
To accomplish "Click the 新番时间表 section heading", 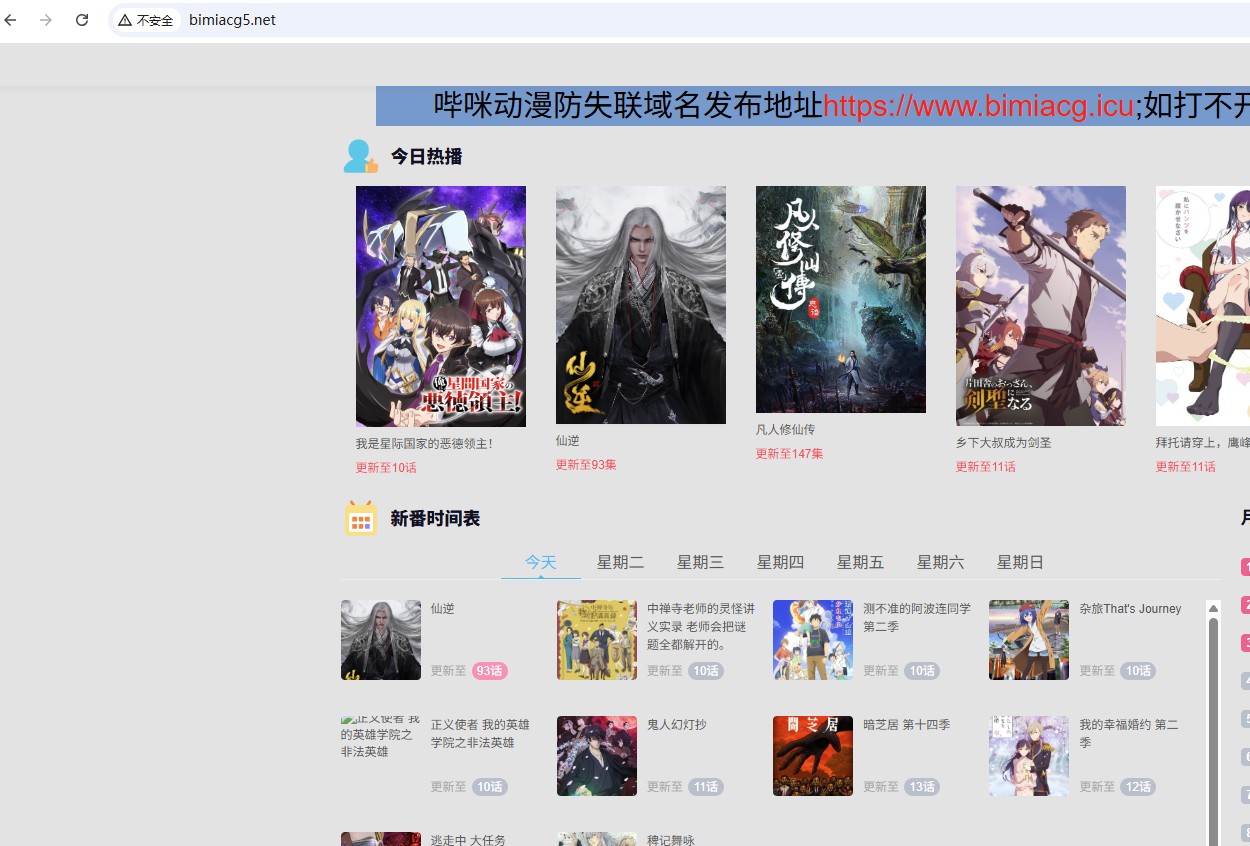I will point(435,518).
